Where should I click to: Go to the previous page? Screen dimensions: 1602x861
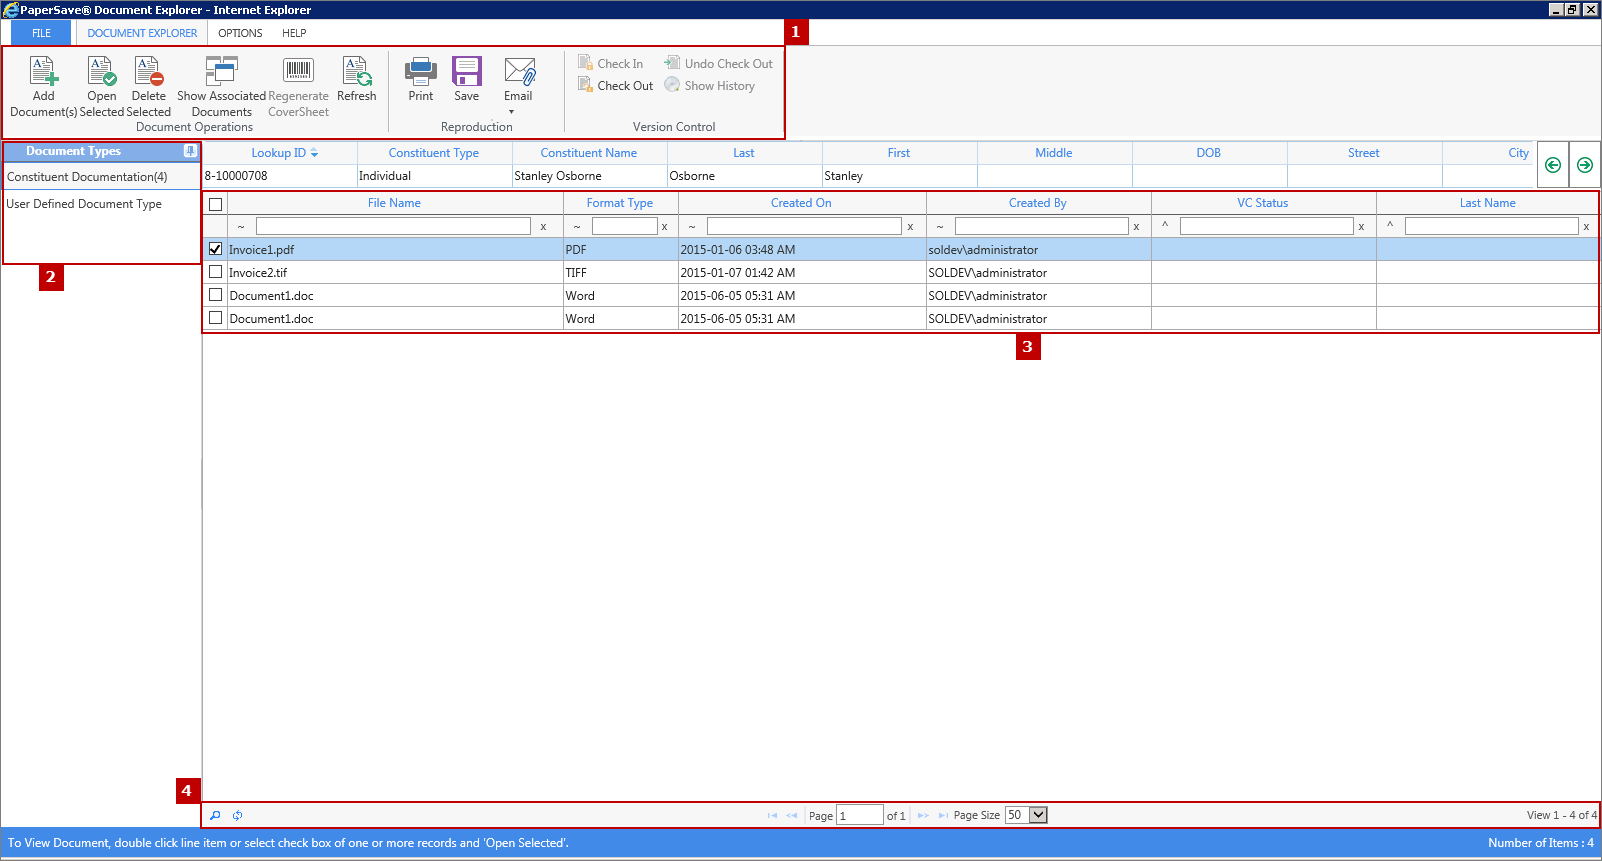[792, 815]
